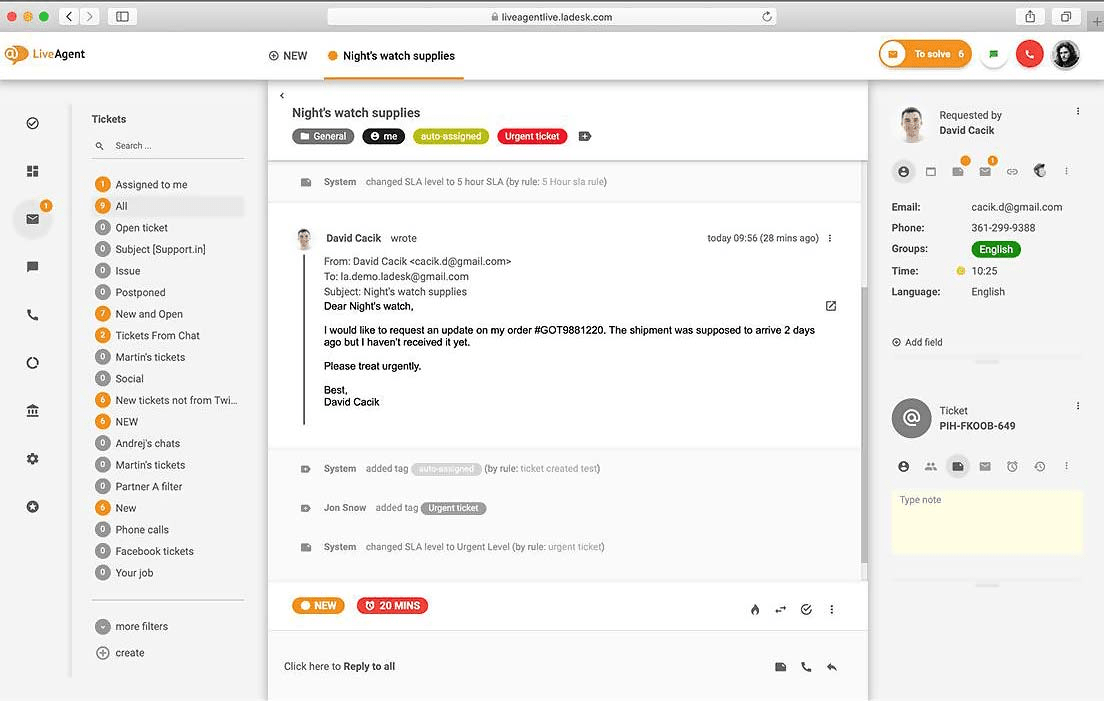The image size is (1104, 701).
Task: Select the Chats icon in left sidebar
Action: pyautogui.click(x=32, y=265)
